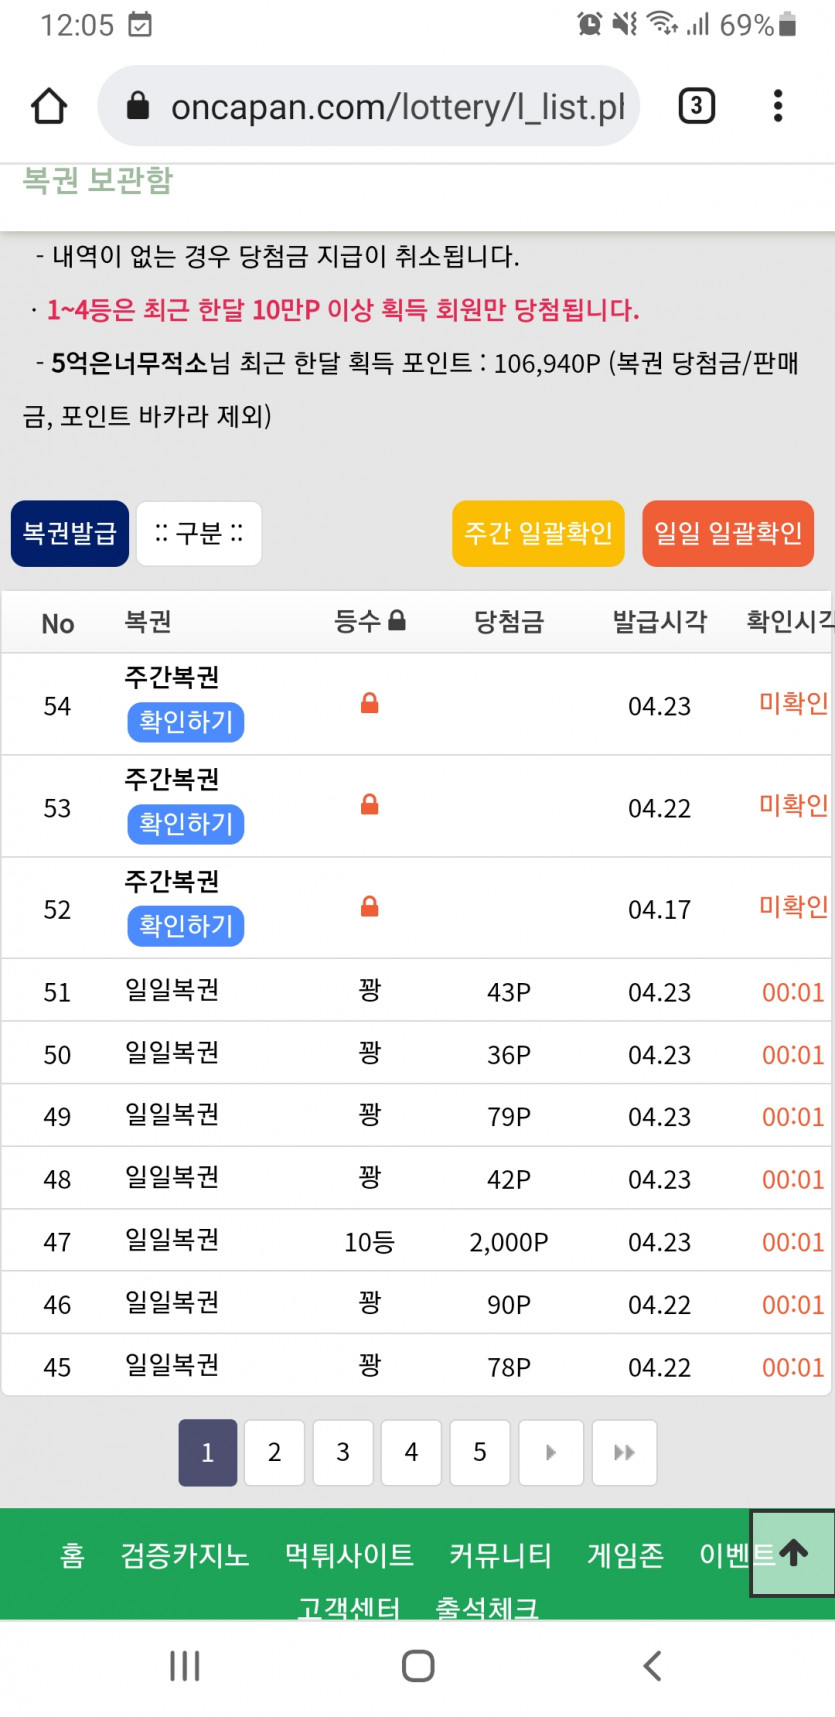
Task: Click the 복권 보관함 heading
Action: coord(98,180)
